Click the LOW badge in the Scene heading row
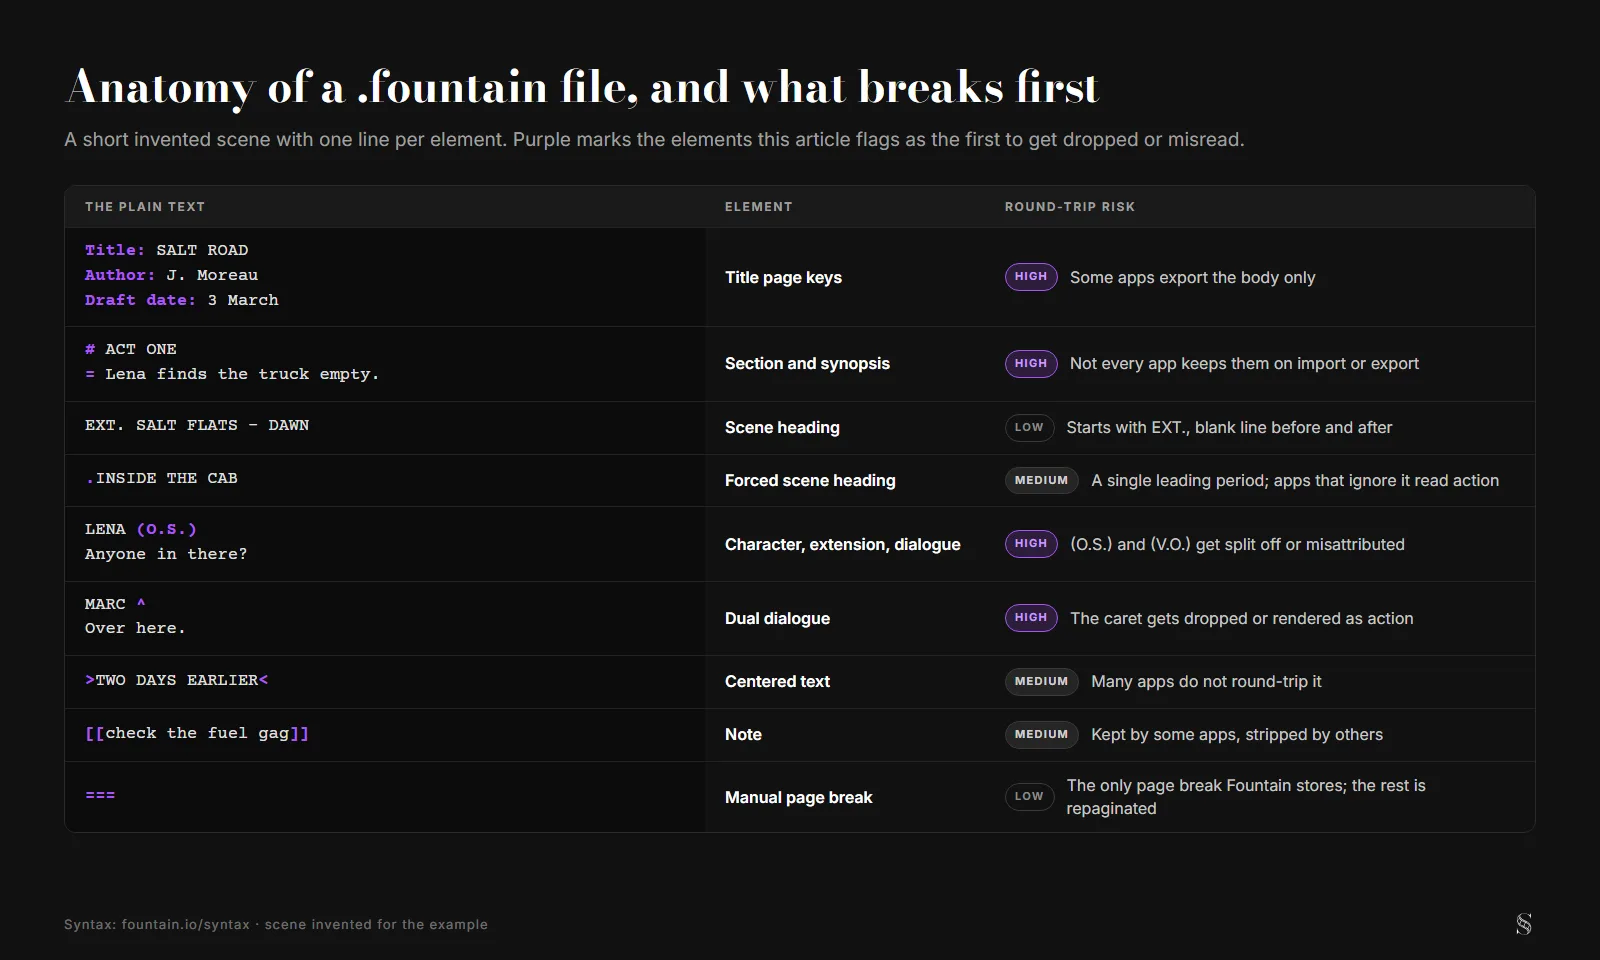 [1029, 428]
